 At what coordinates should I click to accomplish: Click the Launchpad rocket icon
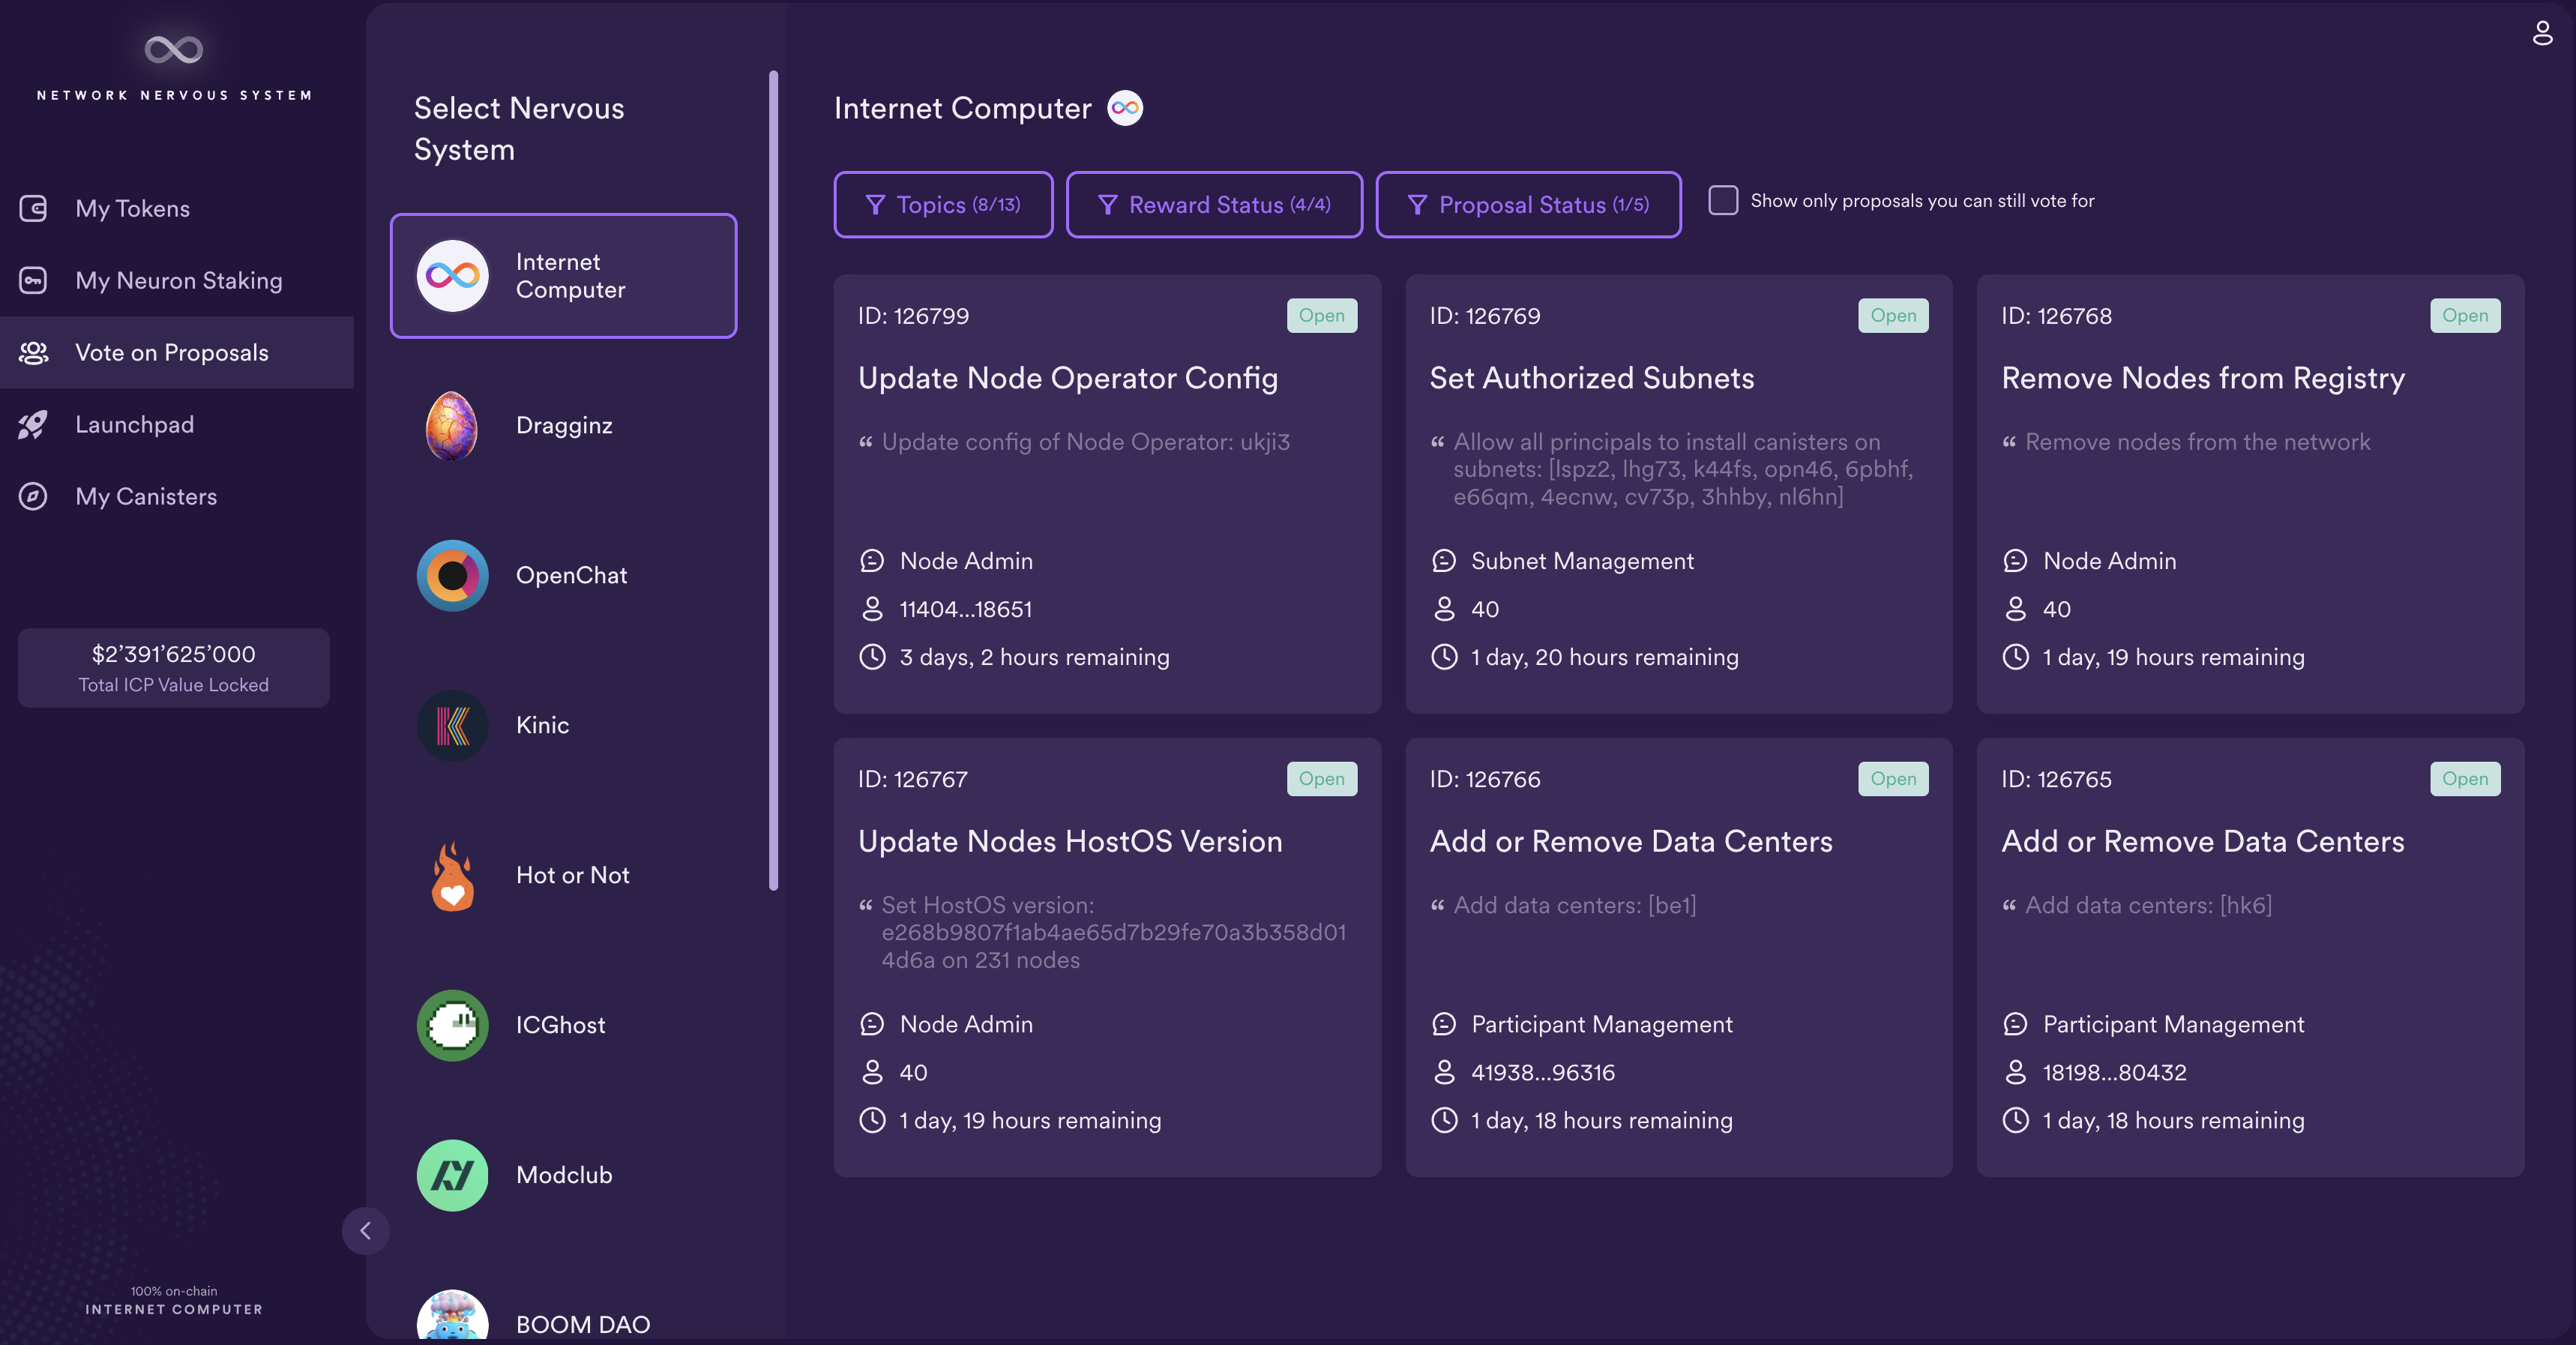[x=34, y=423]
